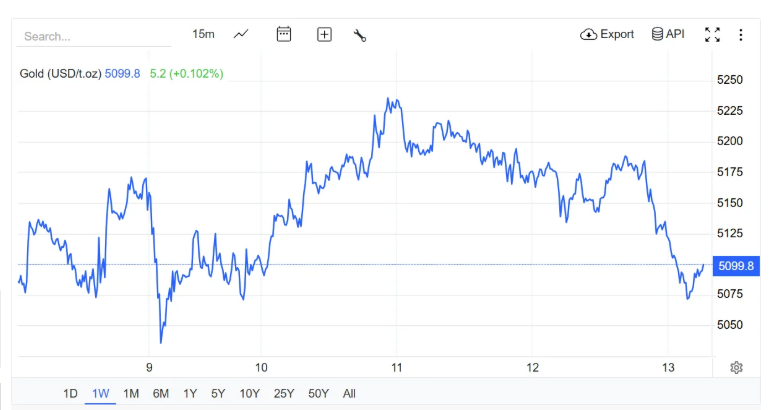779x410 pixels.
Task: Open the chart type line icon
Action: pos(241,34)
